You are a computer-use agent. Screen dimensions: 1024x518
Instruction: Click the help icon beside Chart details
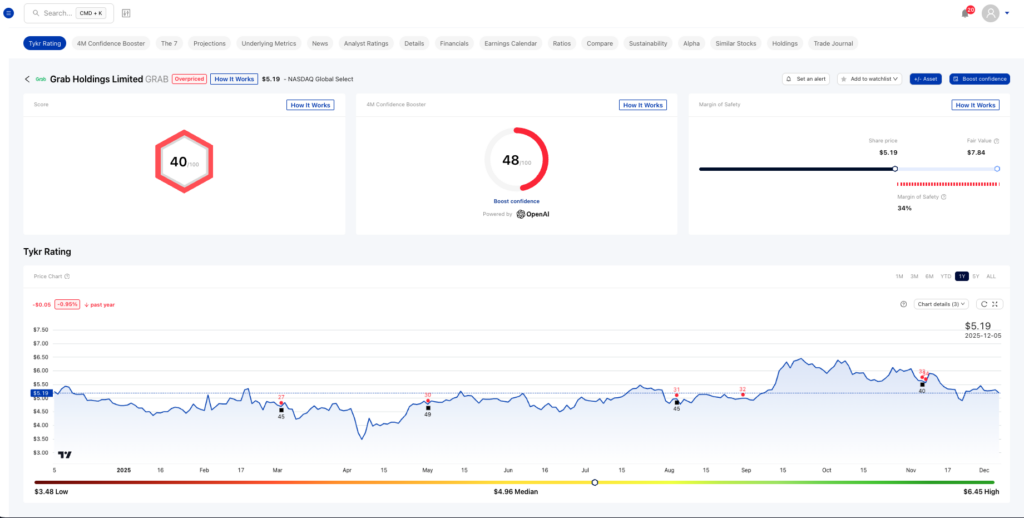tap(904, 304)
